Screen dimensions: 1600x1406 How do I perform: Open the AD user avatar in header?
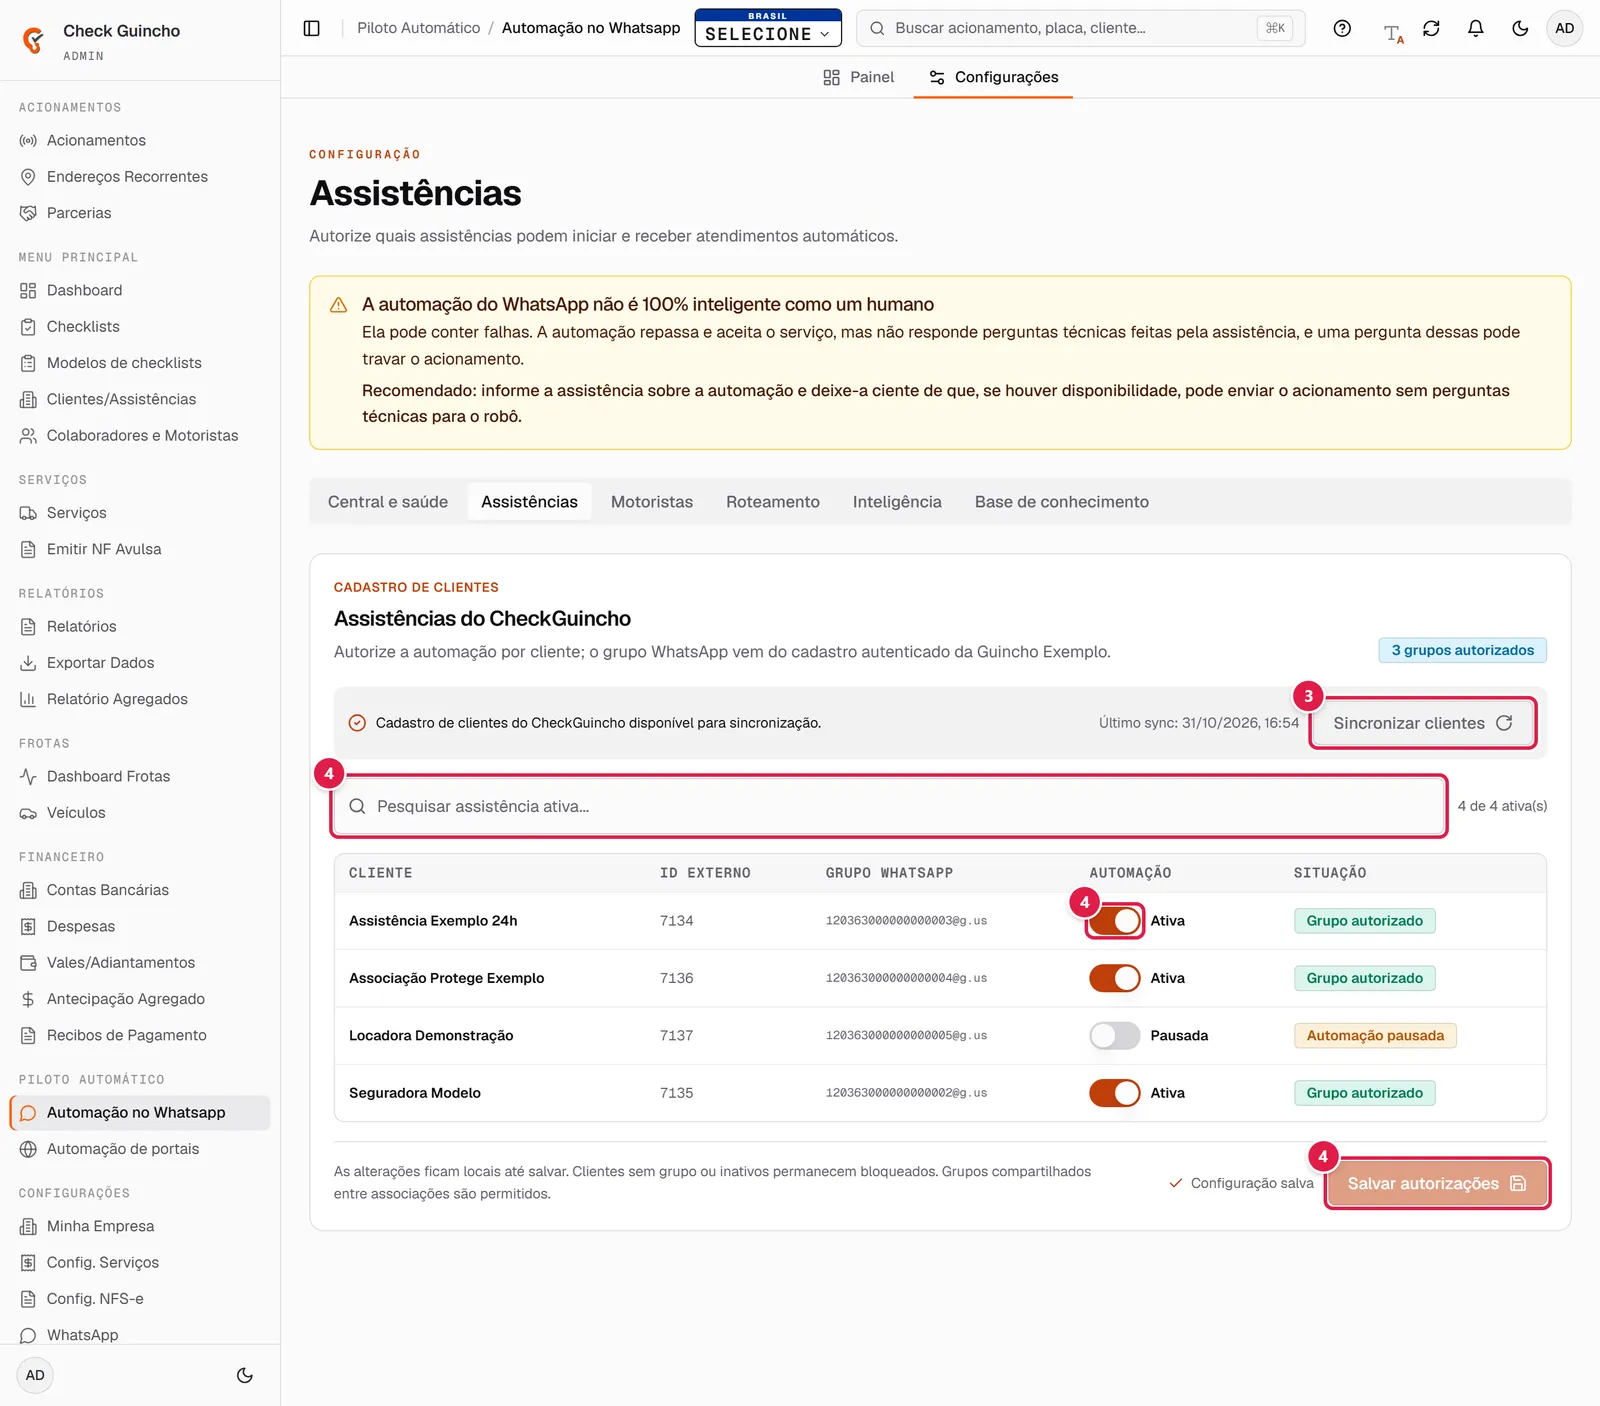(1565, 28)
